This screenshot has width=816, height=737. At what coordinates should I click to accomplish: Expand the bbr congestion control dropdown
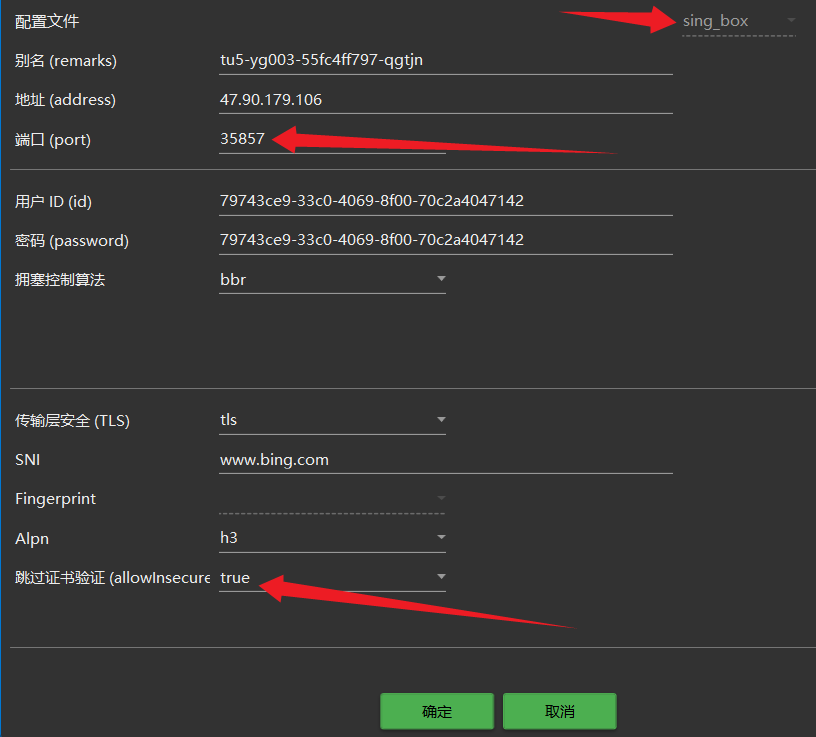[x=332, y=279]
